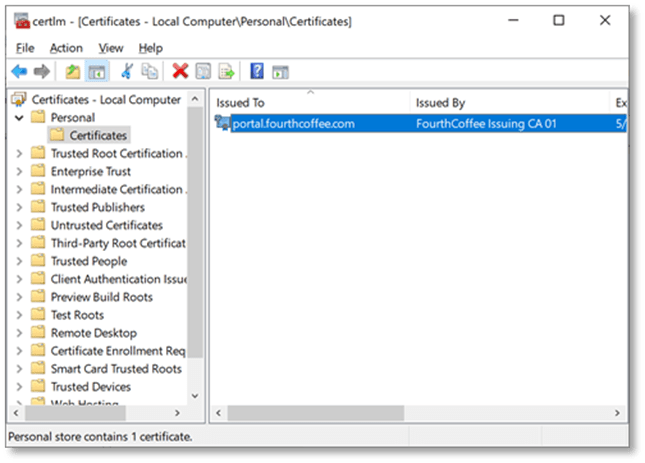The height and width of the screenshot is (463, 645).
Task: Click the Back arrow toolbar icon
Action: tap(18, 72)
